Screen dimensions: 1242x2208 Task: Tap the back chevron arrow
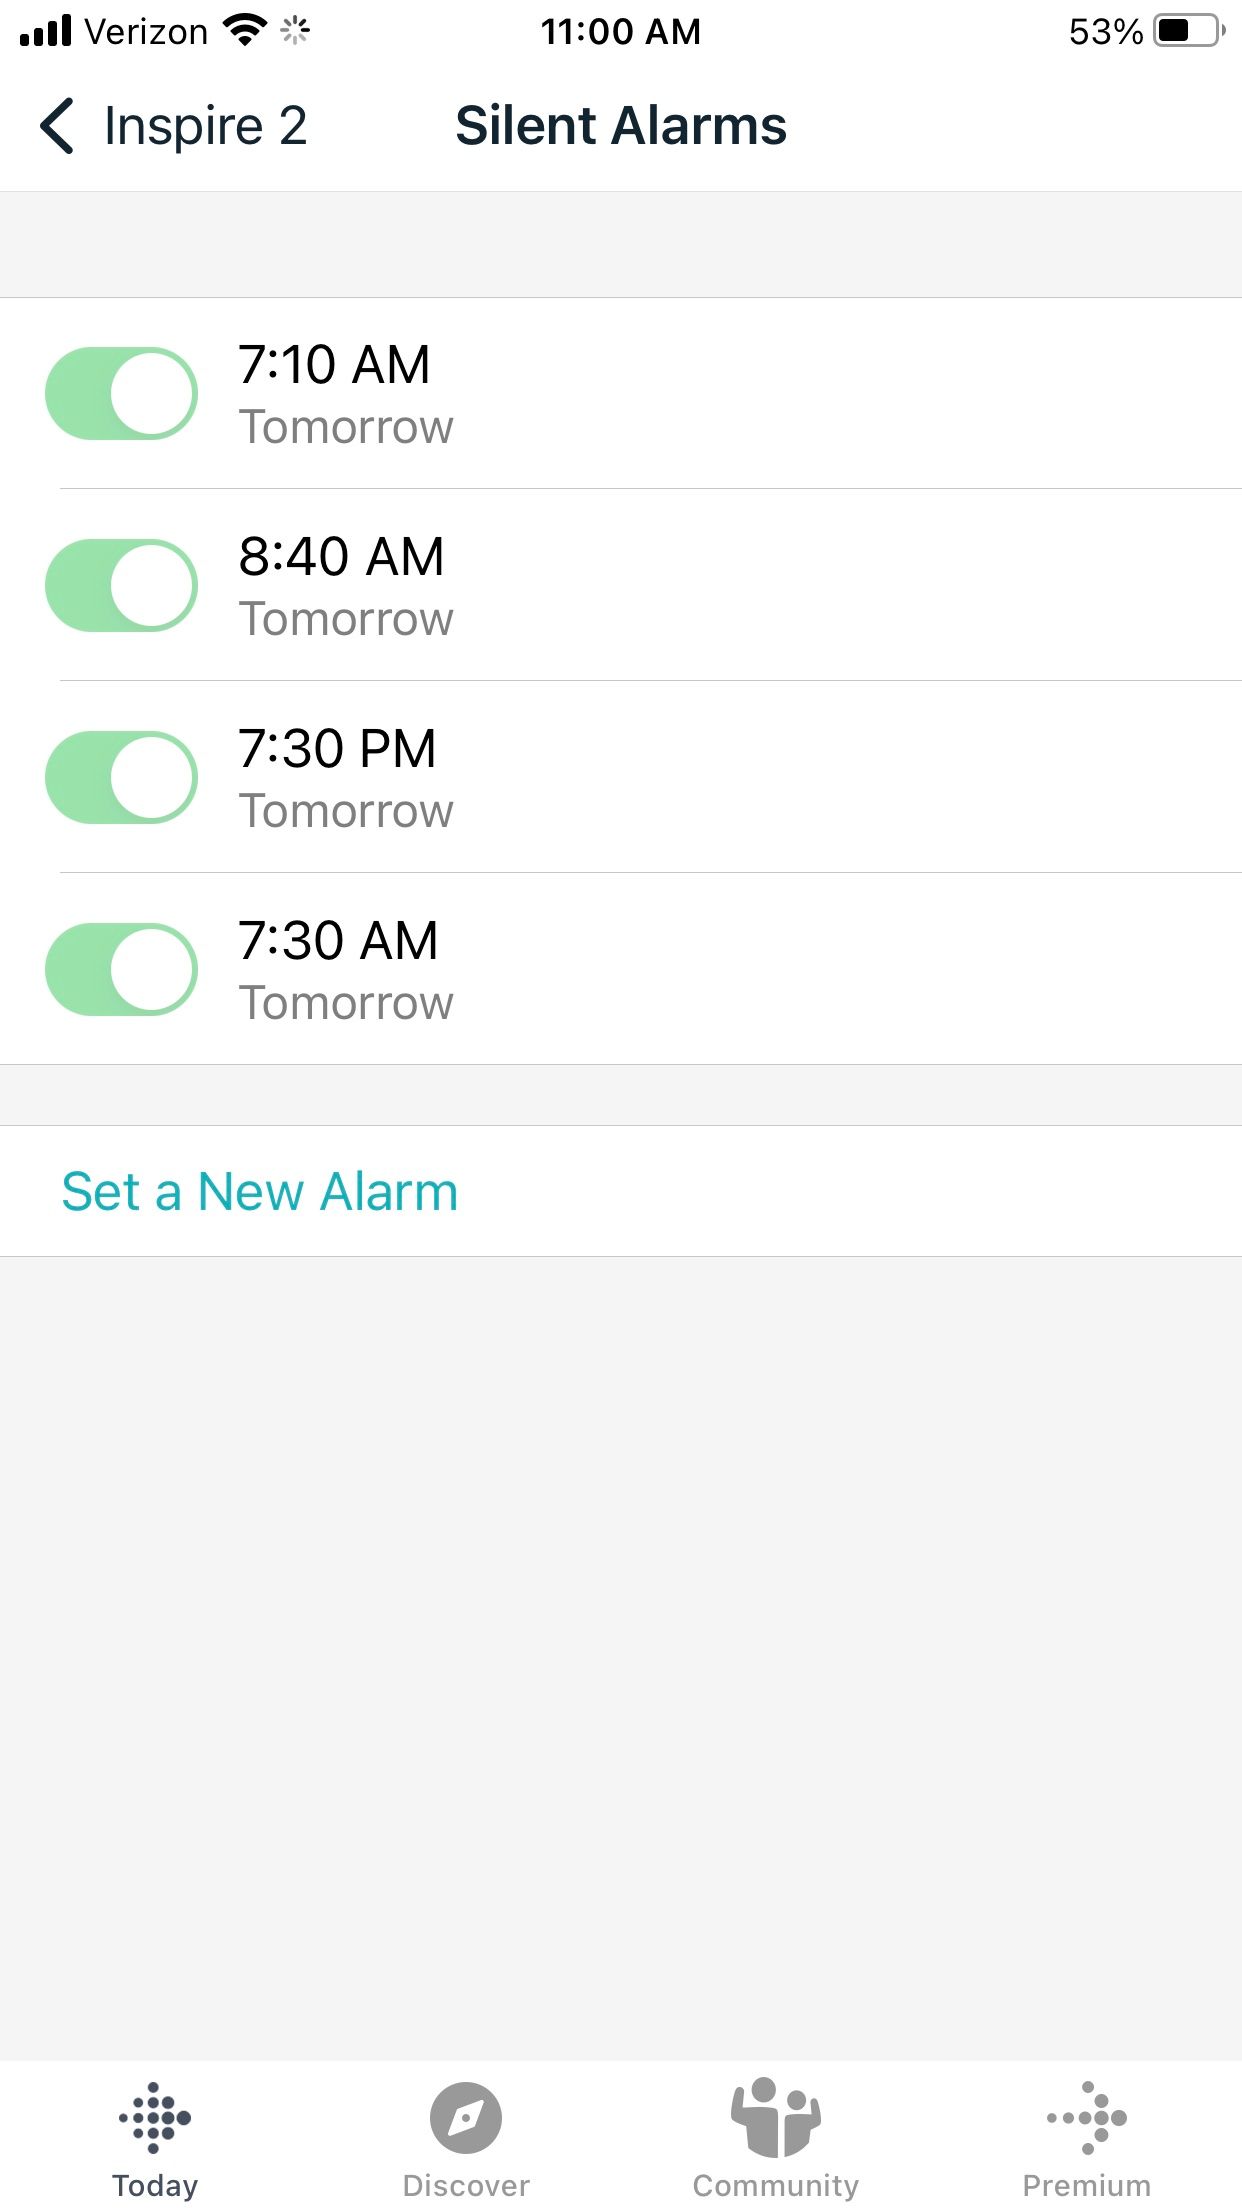coord(58,126)
